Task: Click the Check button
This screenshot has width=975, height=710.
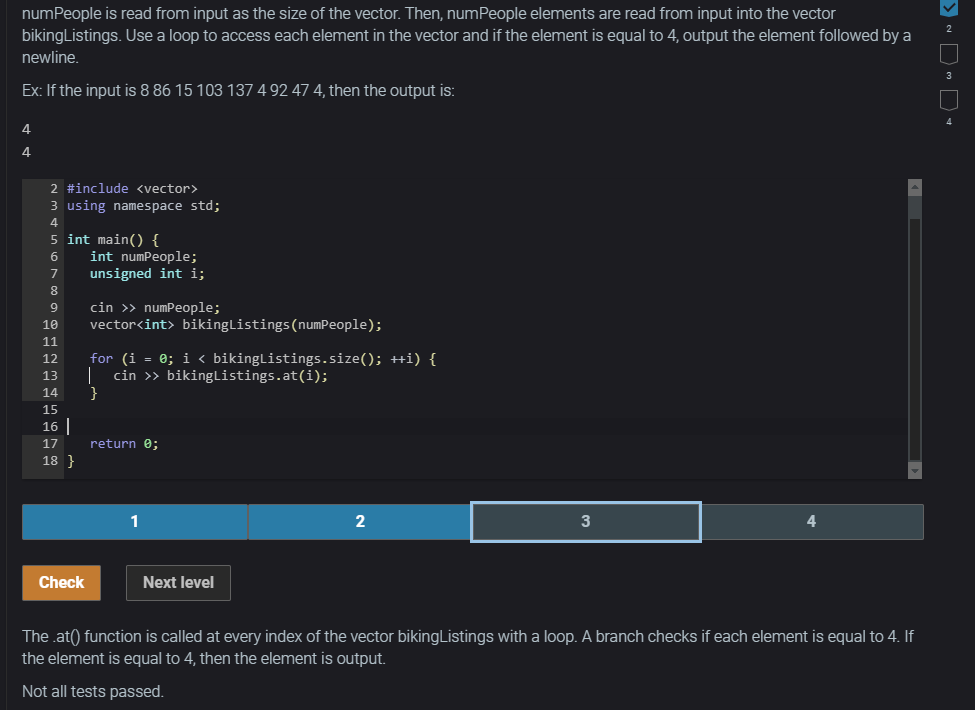Action: 61,582
